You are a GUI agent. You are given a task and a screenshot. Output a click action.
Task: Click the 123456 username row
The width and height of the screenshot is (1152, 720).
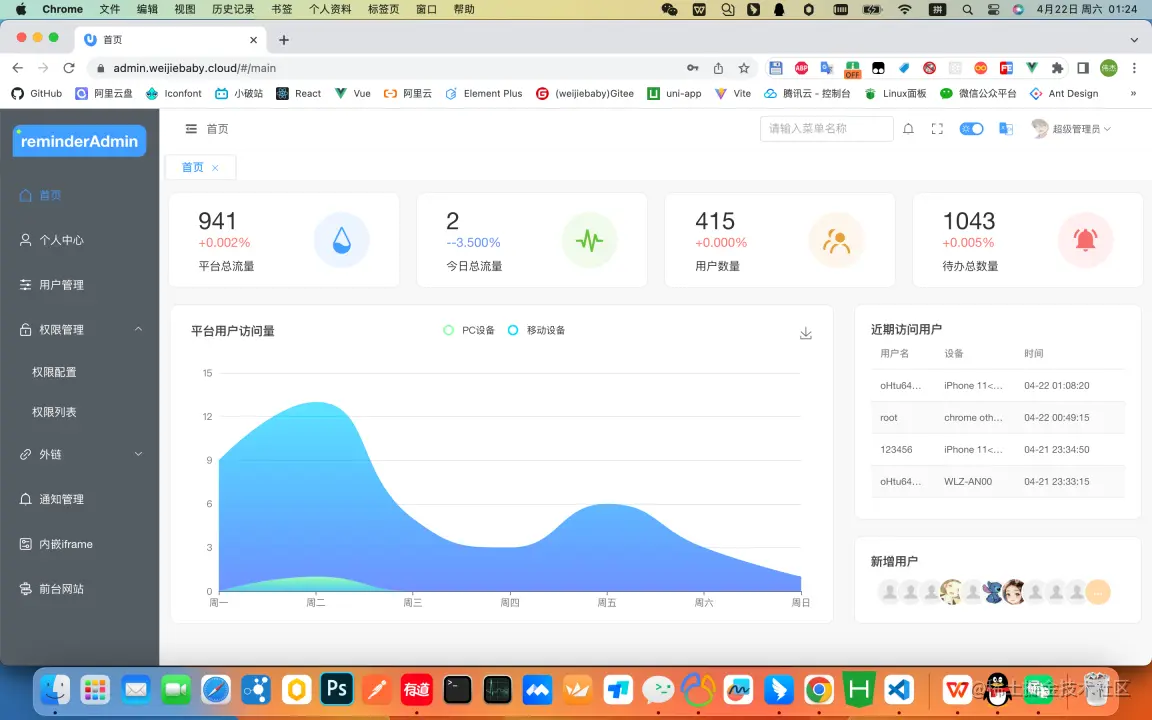click(998, 450)
